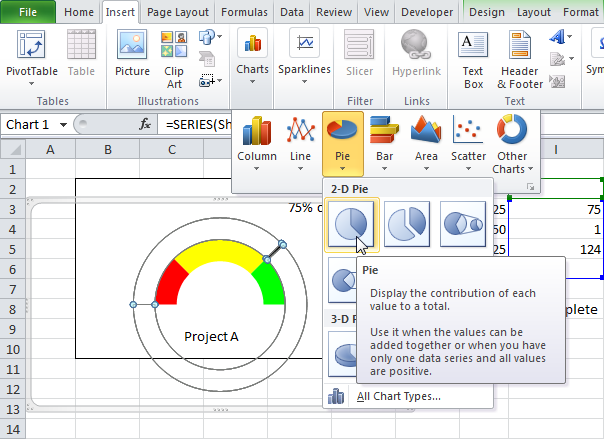Open the File menu tab
Image resolution: width=604 pixels, height=439 pixels.
click(28, 12)
